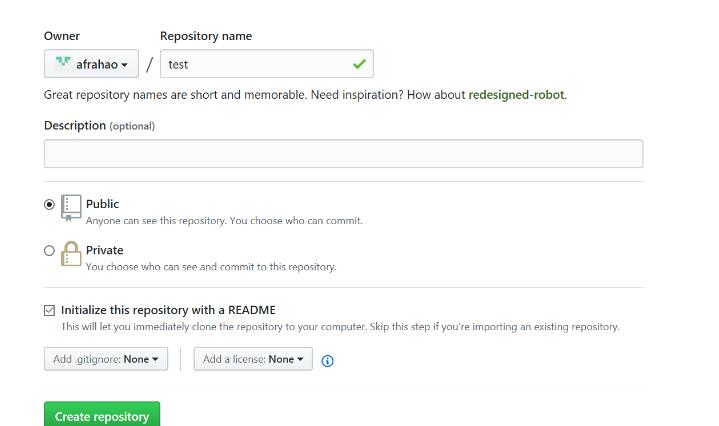
Task: Focus the Repository name text field
Action: [267, 64]
